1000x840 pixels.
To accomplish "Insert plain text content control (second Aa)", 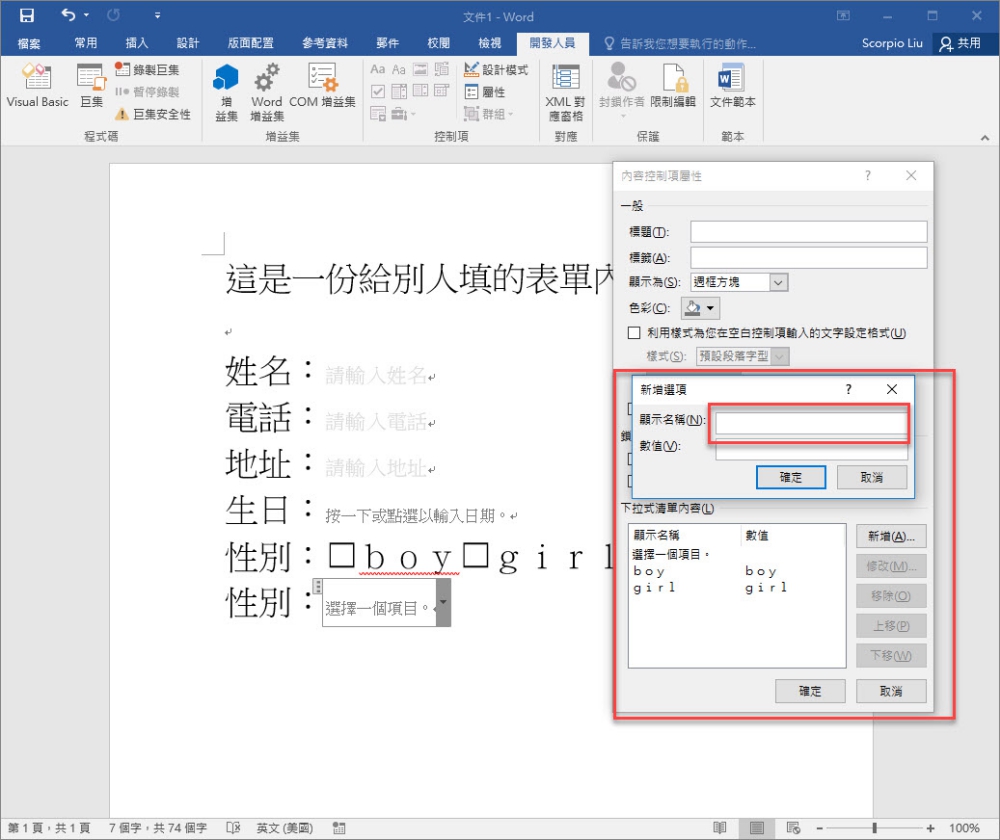I will click(399, 69).
